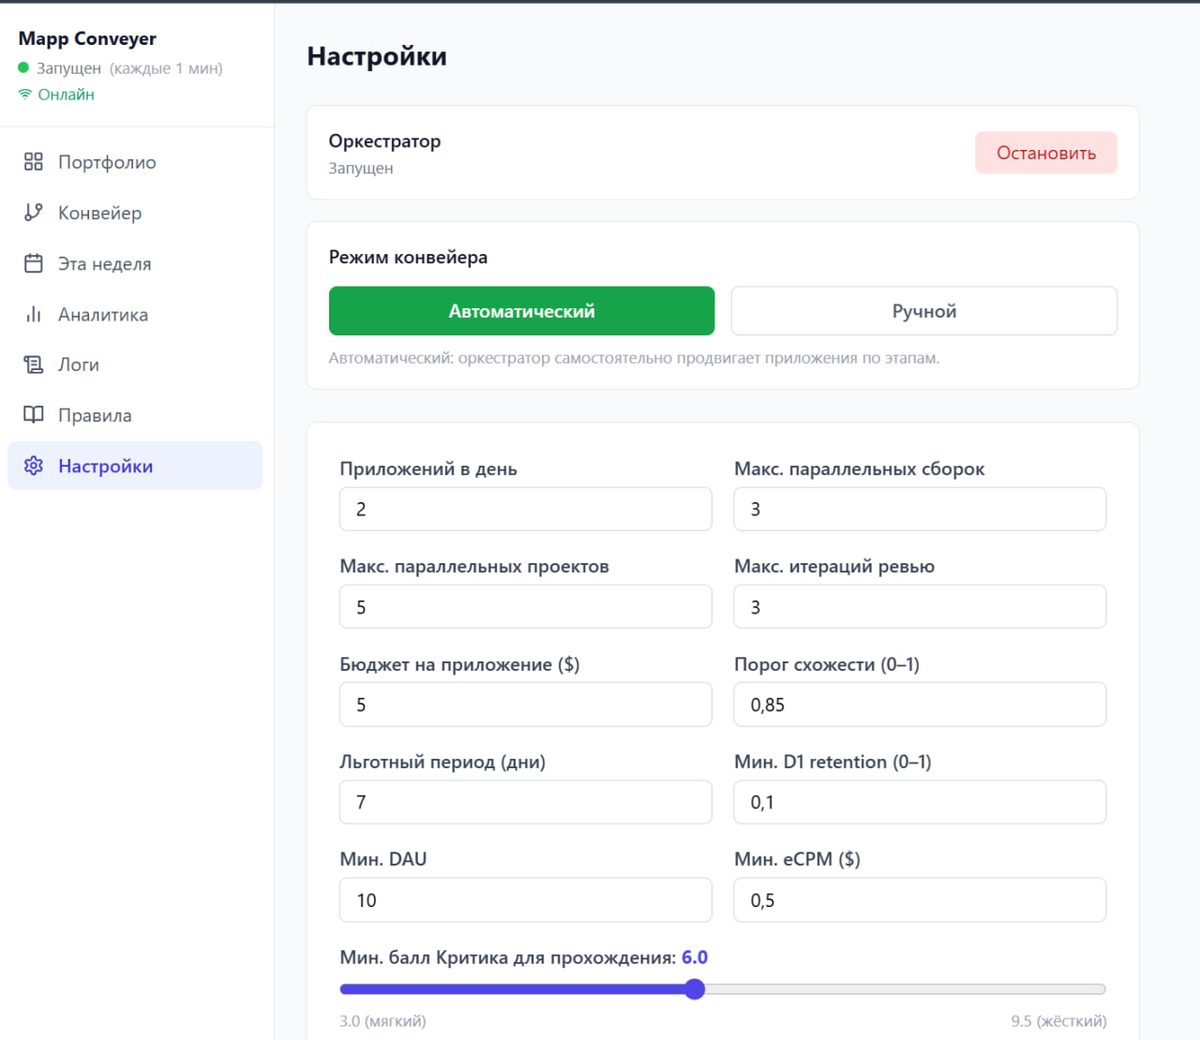Click the Mapp Conveyer app title
Viewport: 1200px width, 1040px height.
87,39
